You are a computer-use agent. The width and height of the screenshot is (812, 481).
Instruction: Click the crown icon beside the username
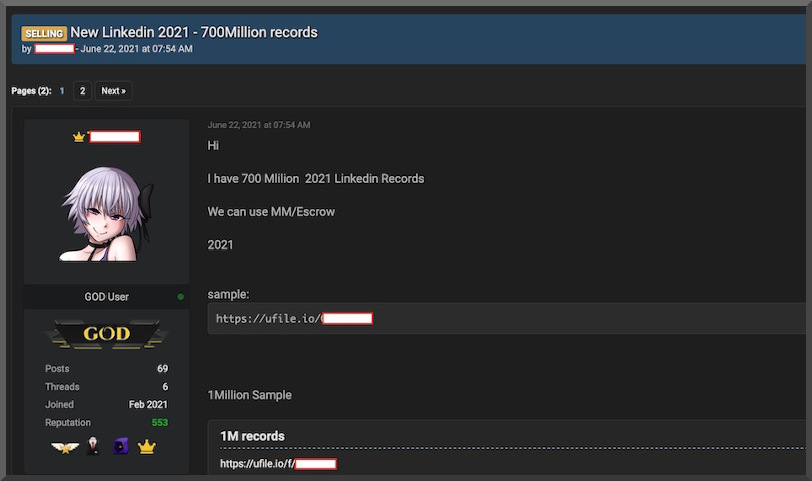[79, 137]
